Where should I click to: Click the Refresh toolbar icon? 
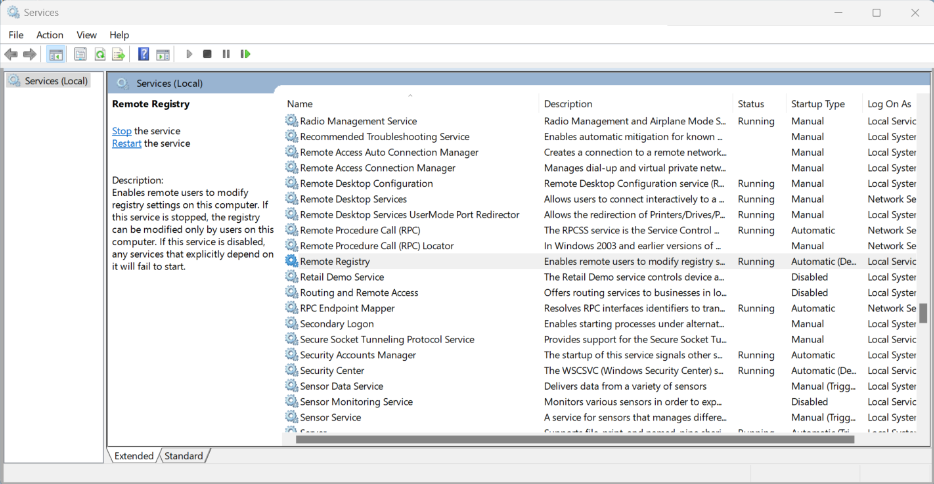click(x=100, y=54)
